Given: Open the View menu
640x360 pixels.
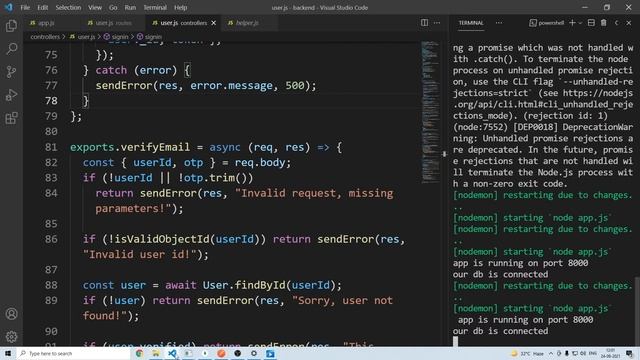Looking at the screenshot, I should click(x=95, y=7).
